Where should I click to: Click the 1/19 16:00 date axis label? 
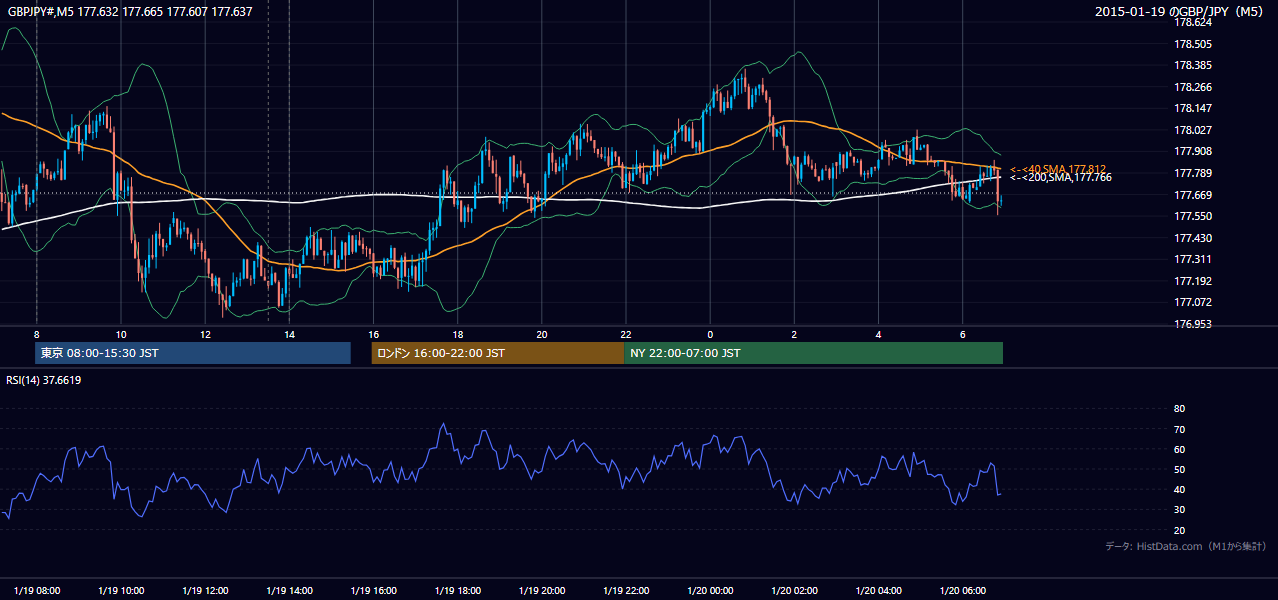pos(373,591)
